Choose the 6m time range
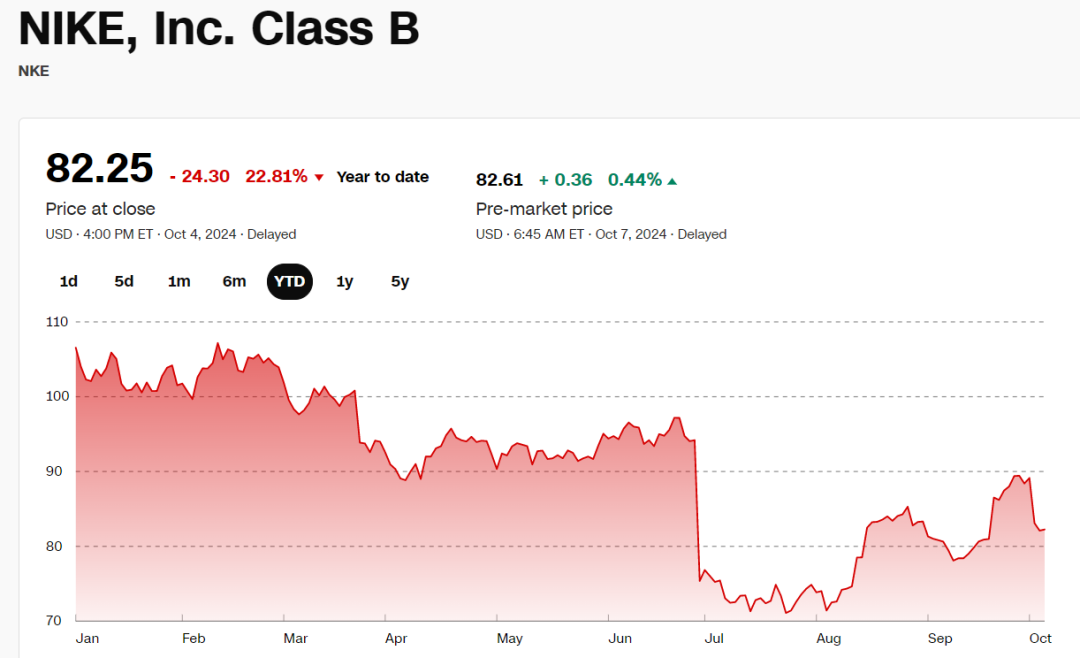This screenshot has height=658, width=1080. click(234, 281)
